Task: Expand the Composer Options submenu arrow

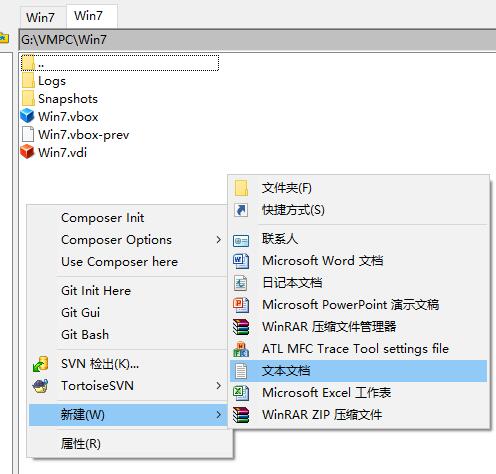Action: click(219, 240)
